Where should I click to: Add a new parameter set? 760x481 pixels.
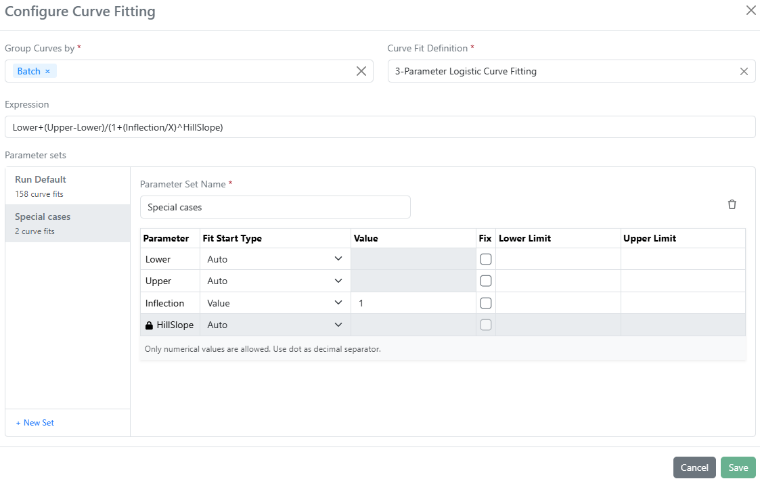[x=35, y=423]
